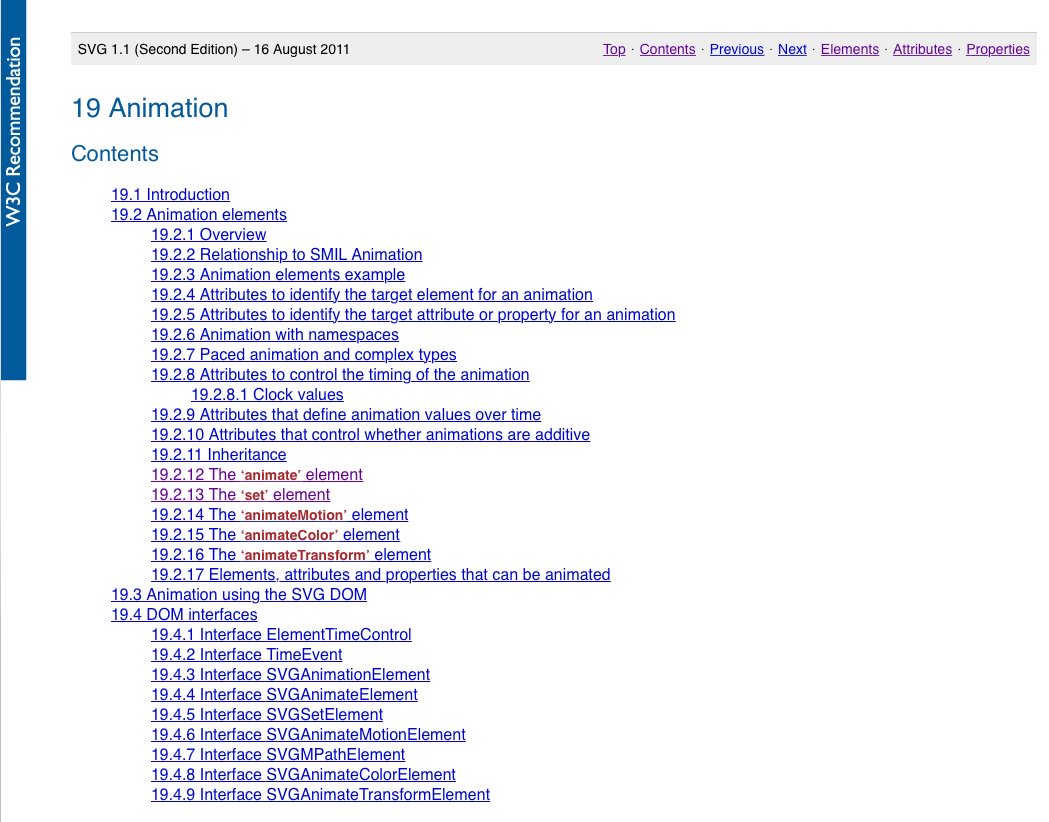Open 19.4.8 Interface SVGAnimateColorElement
Screen dimensions: 1049x822
point(303,775)
